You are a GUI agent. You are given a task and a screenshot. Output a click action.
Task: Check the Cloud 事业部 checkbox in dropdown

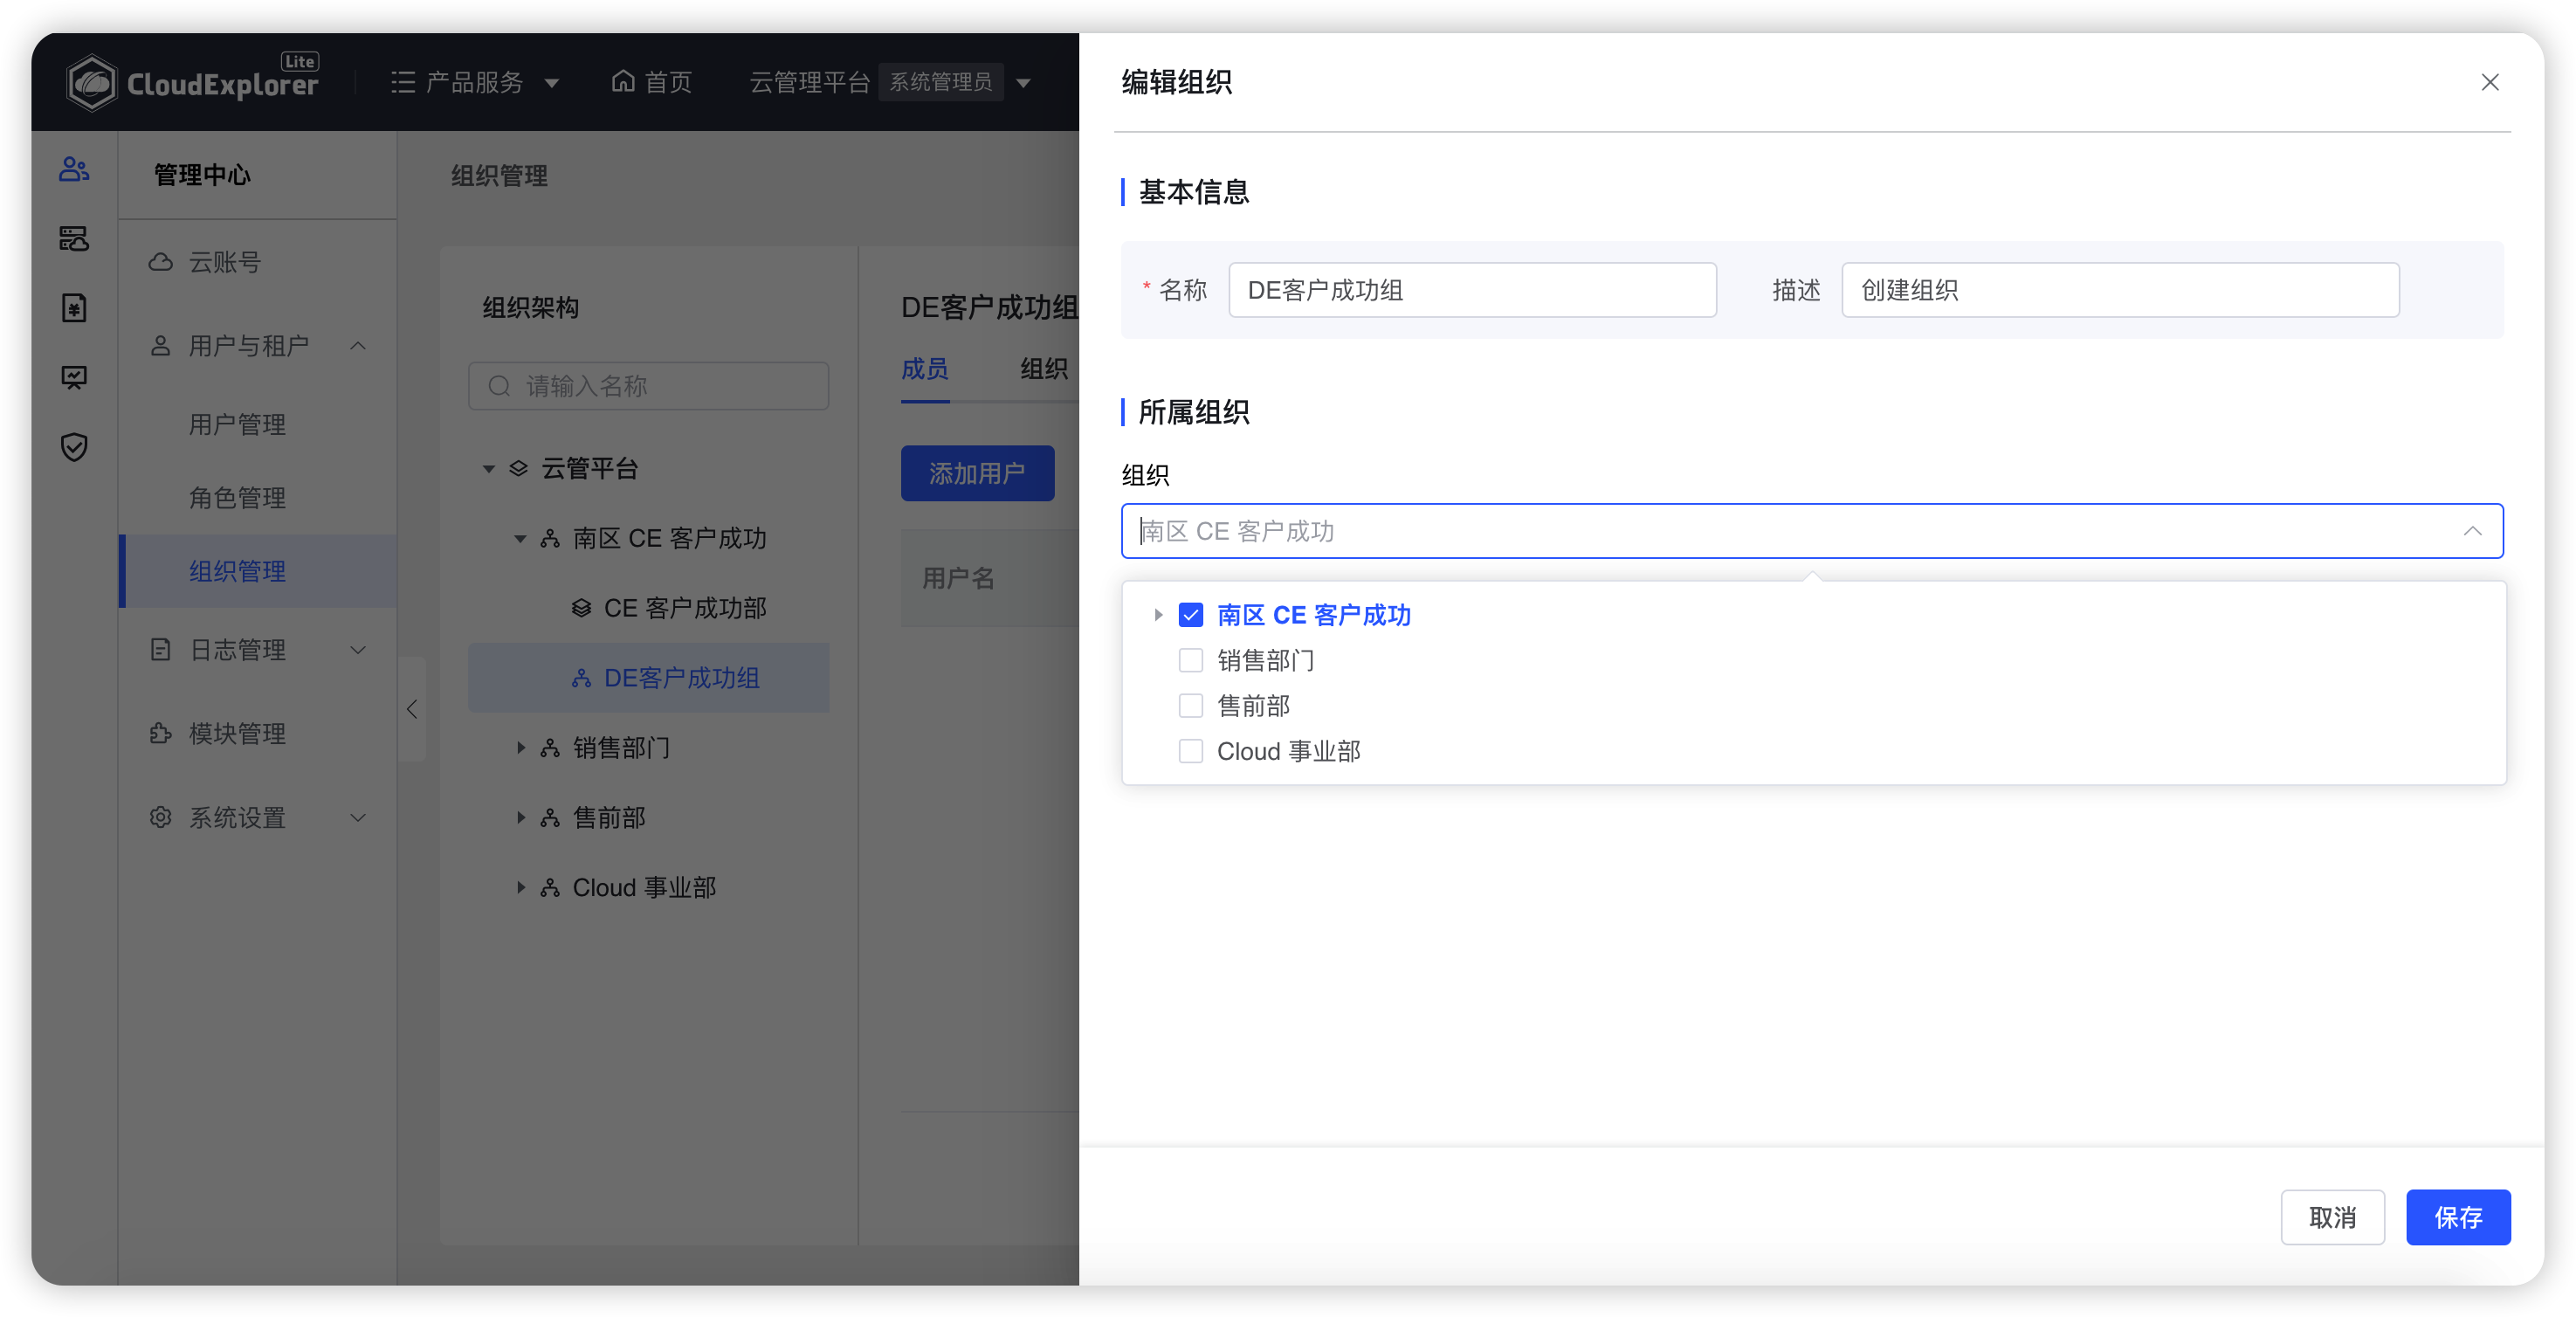point(1190,751)
